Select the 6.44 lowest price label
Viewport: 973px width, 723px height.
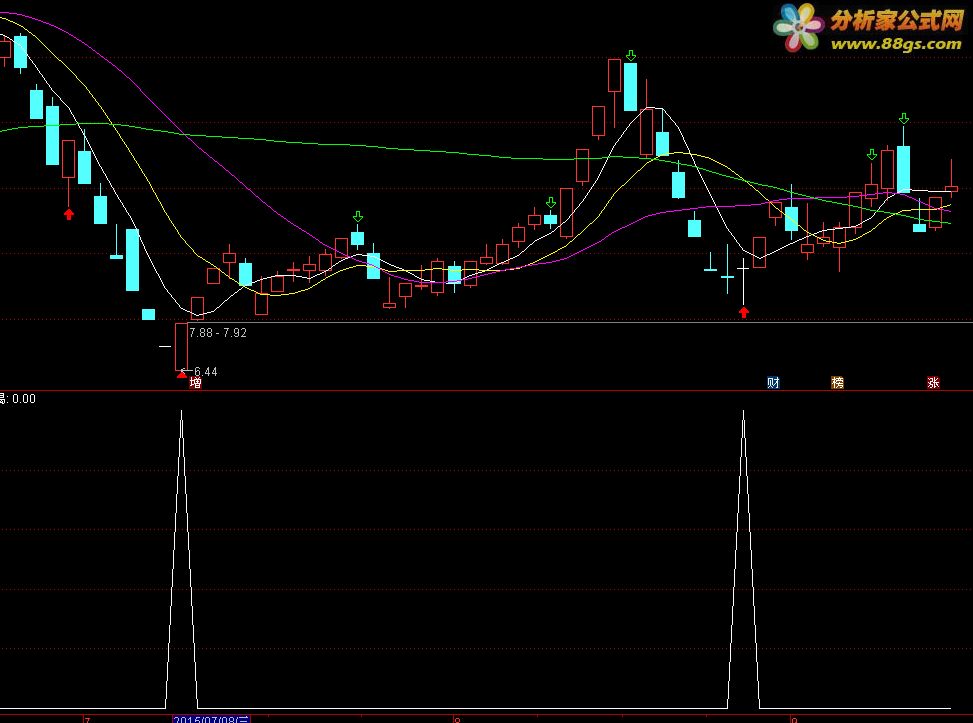pyautogui.click(x=205, y=372)
